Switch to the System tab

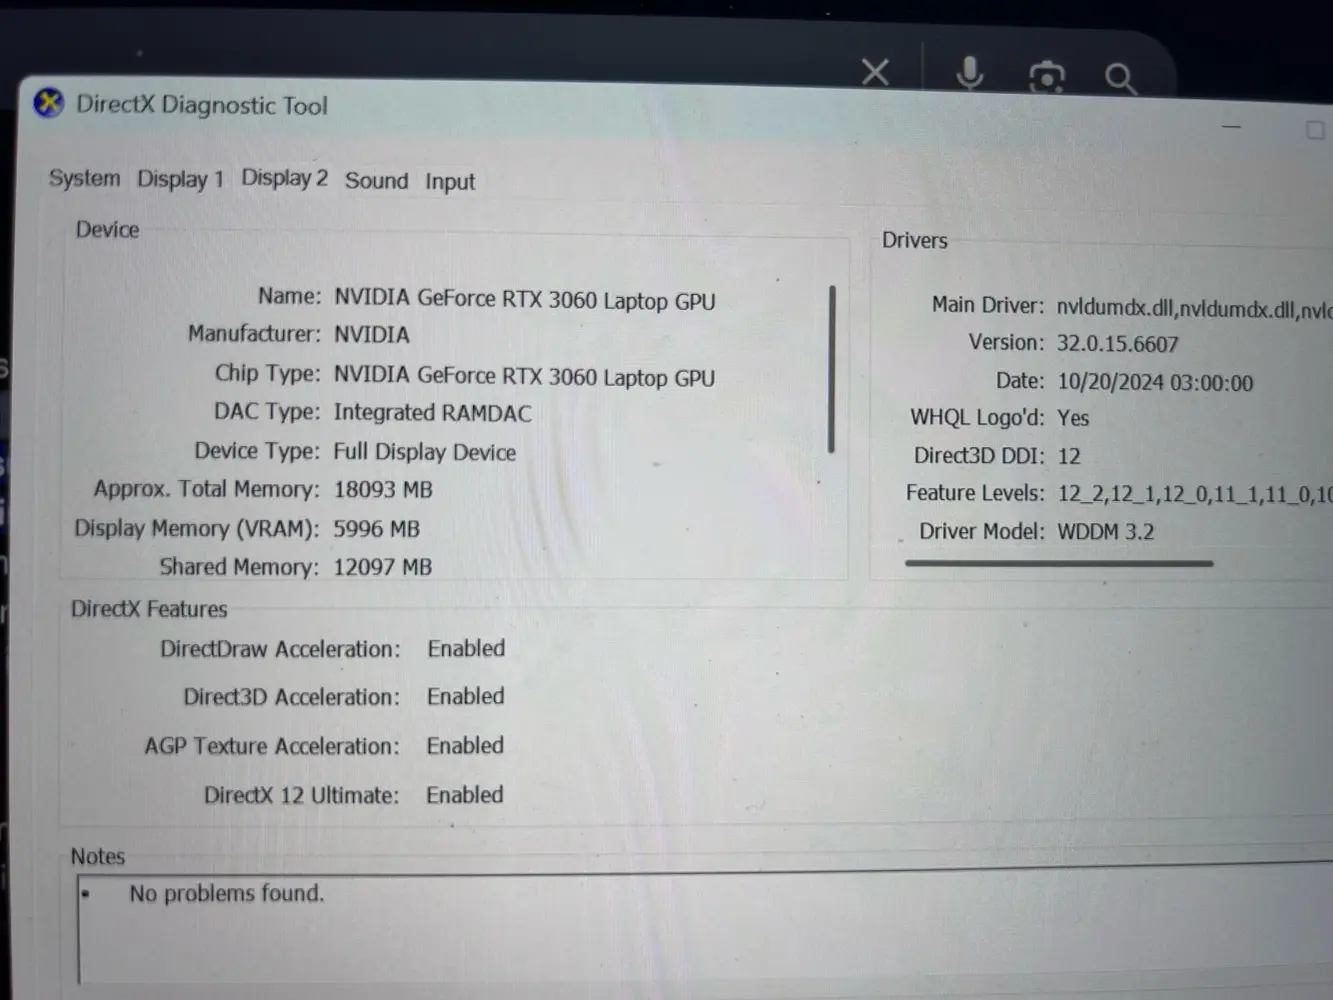(84, 178)
